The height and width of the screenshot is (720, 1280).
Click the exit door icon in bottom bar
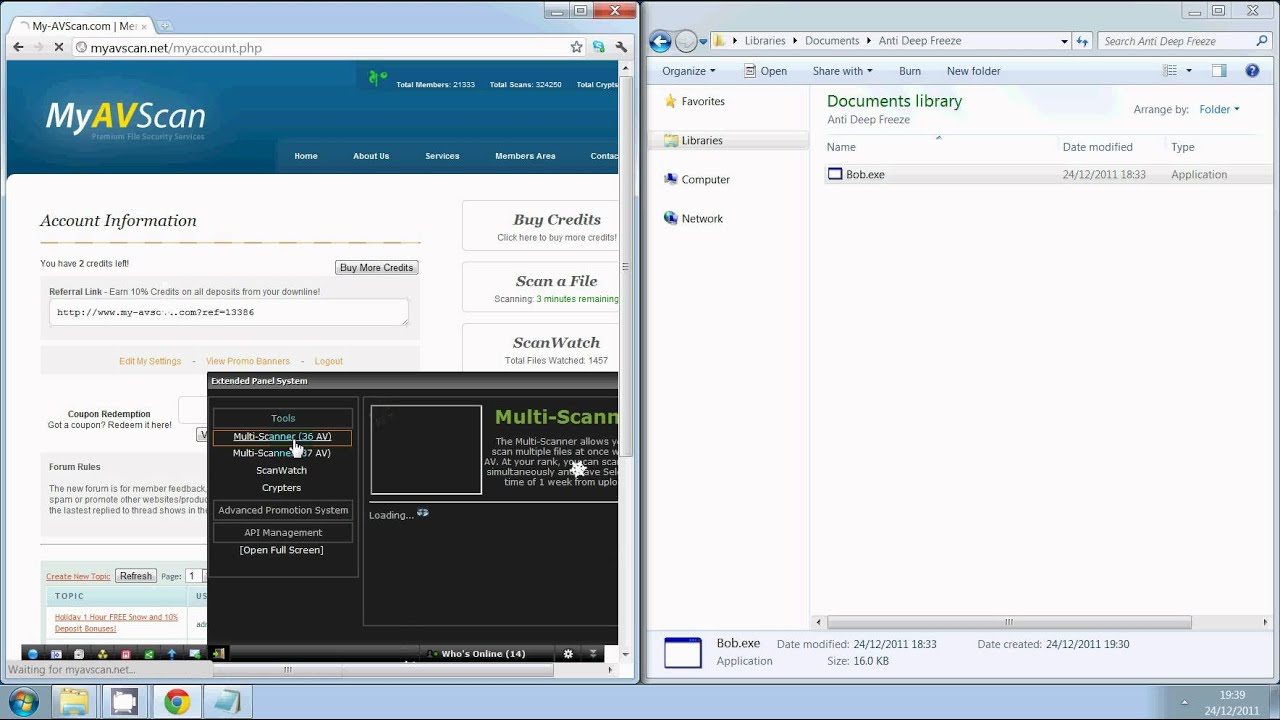218,654
